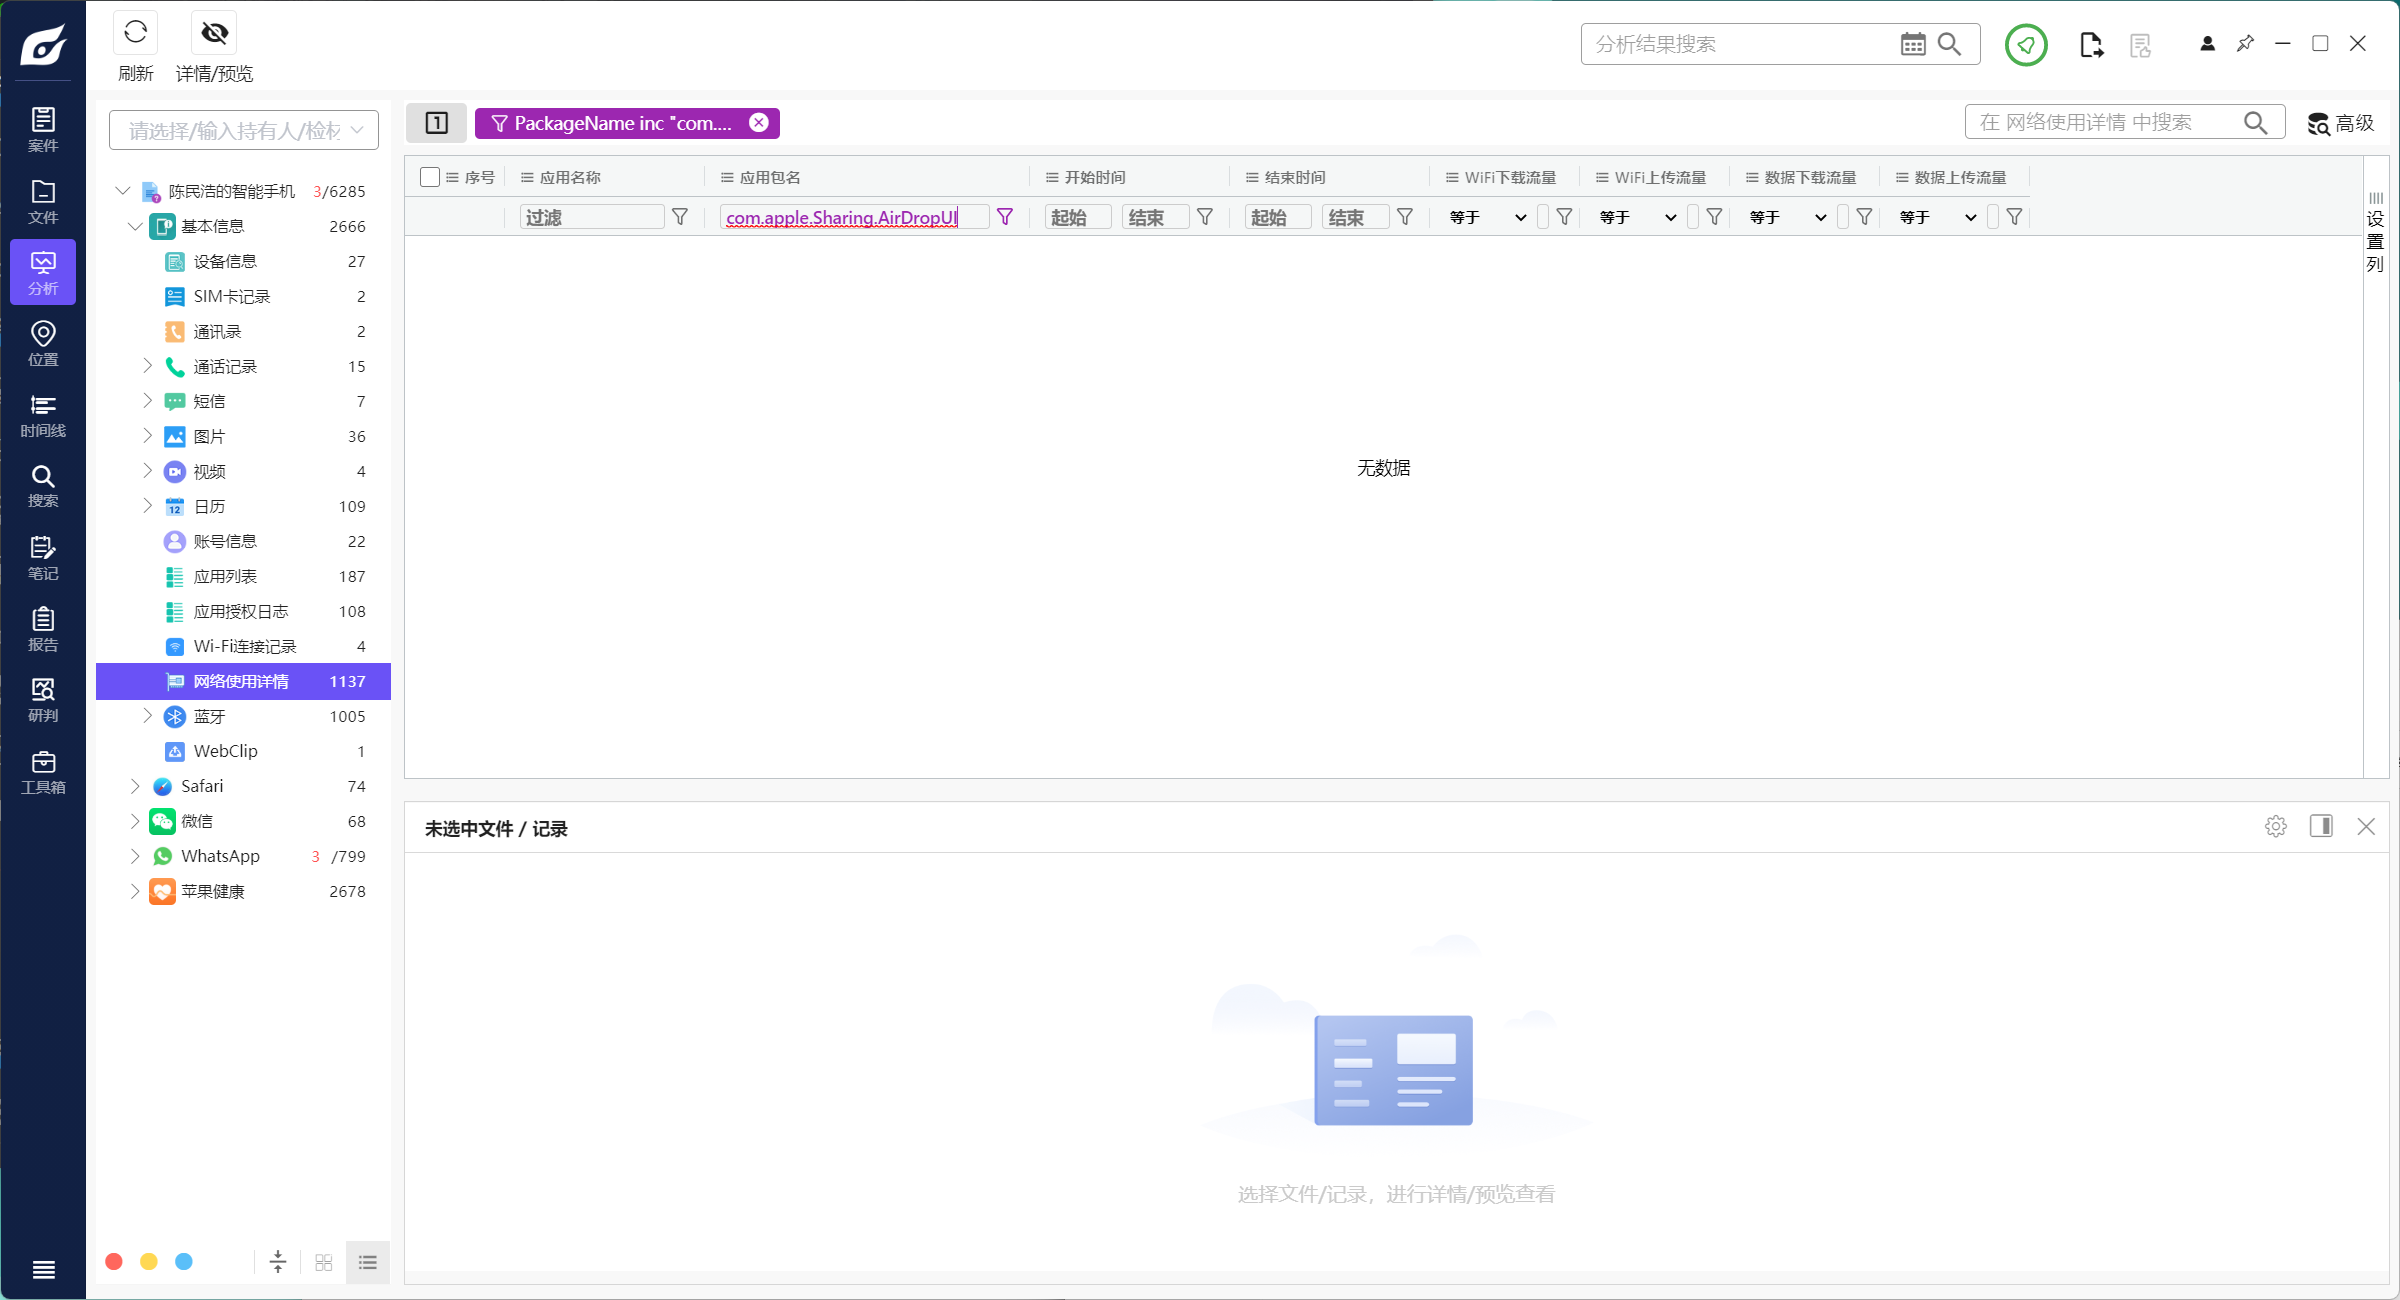Image resolution: width=2400 pixels, height=1300 pixels.
Task: Open the settings gear in preview panel
Action: click(2275, 827)
